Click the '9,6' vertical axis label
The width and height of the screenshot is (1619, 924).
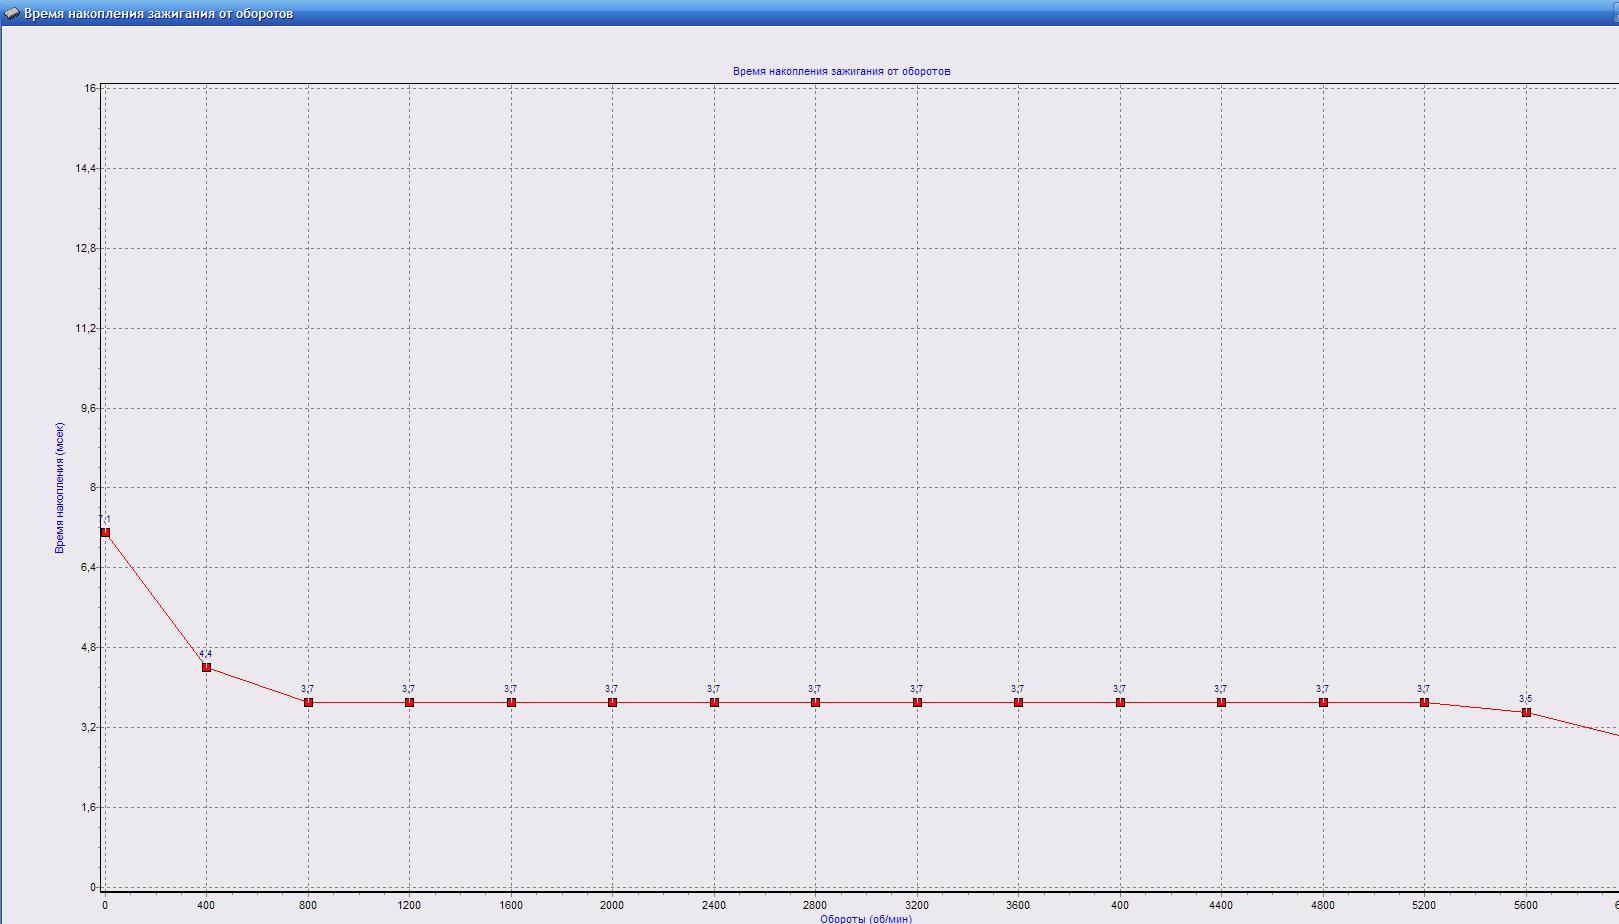pos(88,409)
